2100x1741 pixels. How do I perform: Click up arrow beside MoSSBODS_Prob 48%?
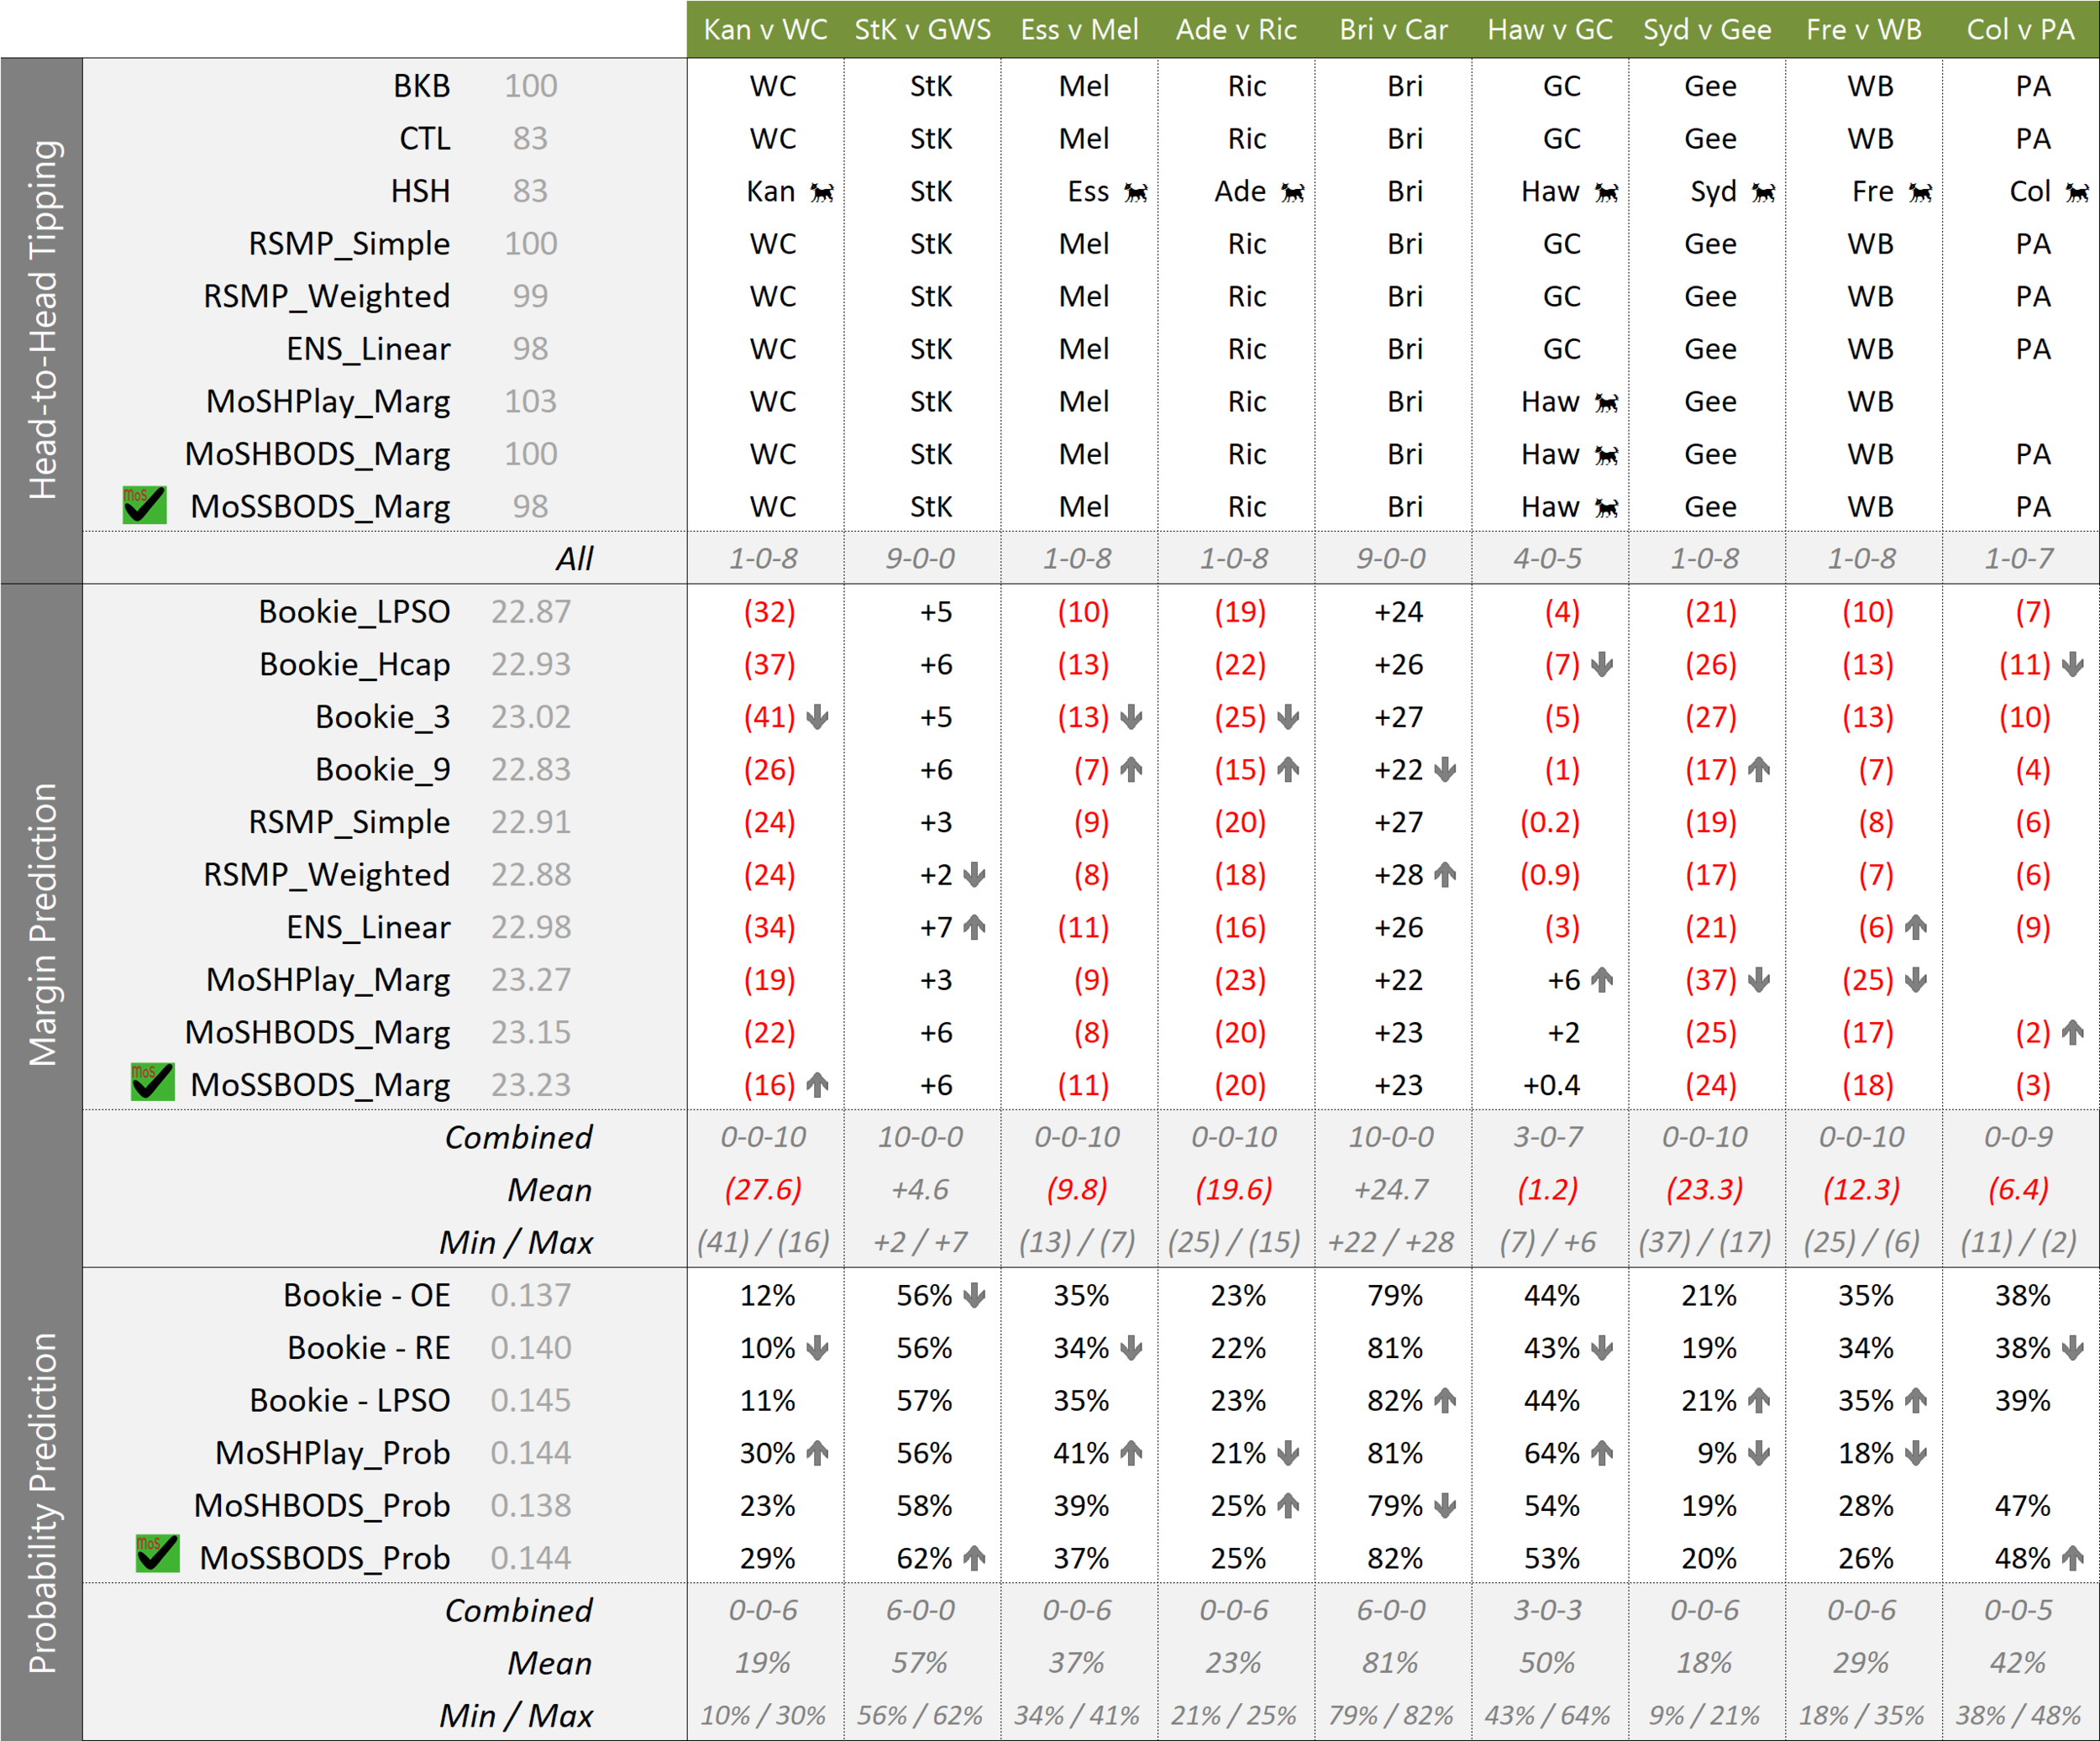(2073, 1558)
